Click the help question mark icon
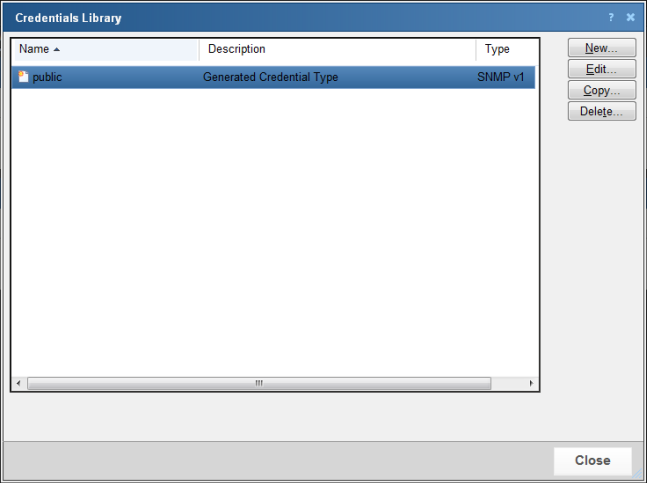 [x=610, y=18]
